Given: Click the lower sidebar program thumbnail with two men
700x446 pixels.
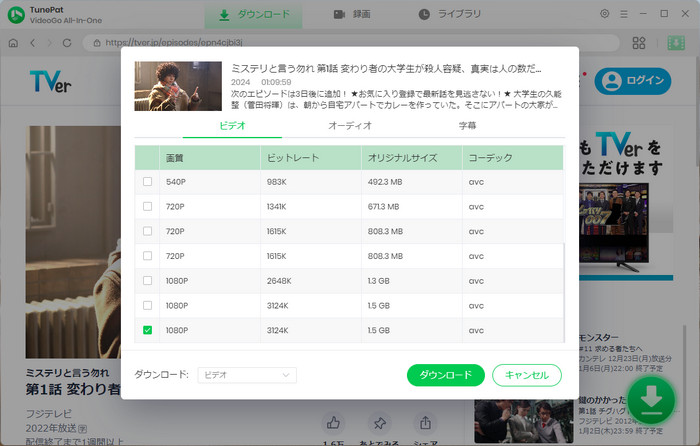Looking at the screenshot, I should click(x=524, y=421).
